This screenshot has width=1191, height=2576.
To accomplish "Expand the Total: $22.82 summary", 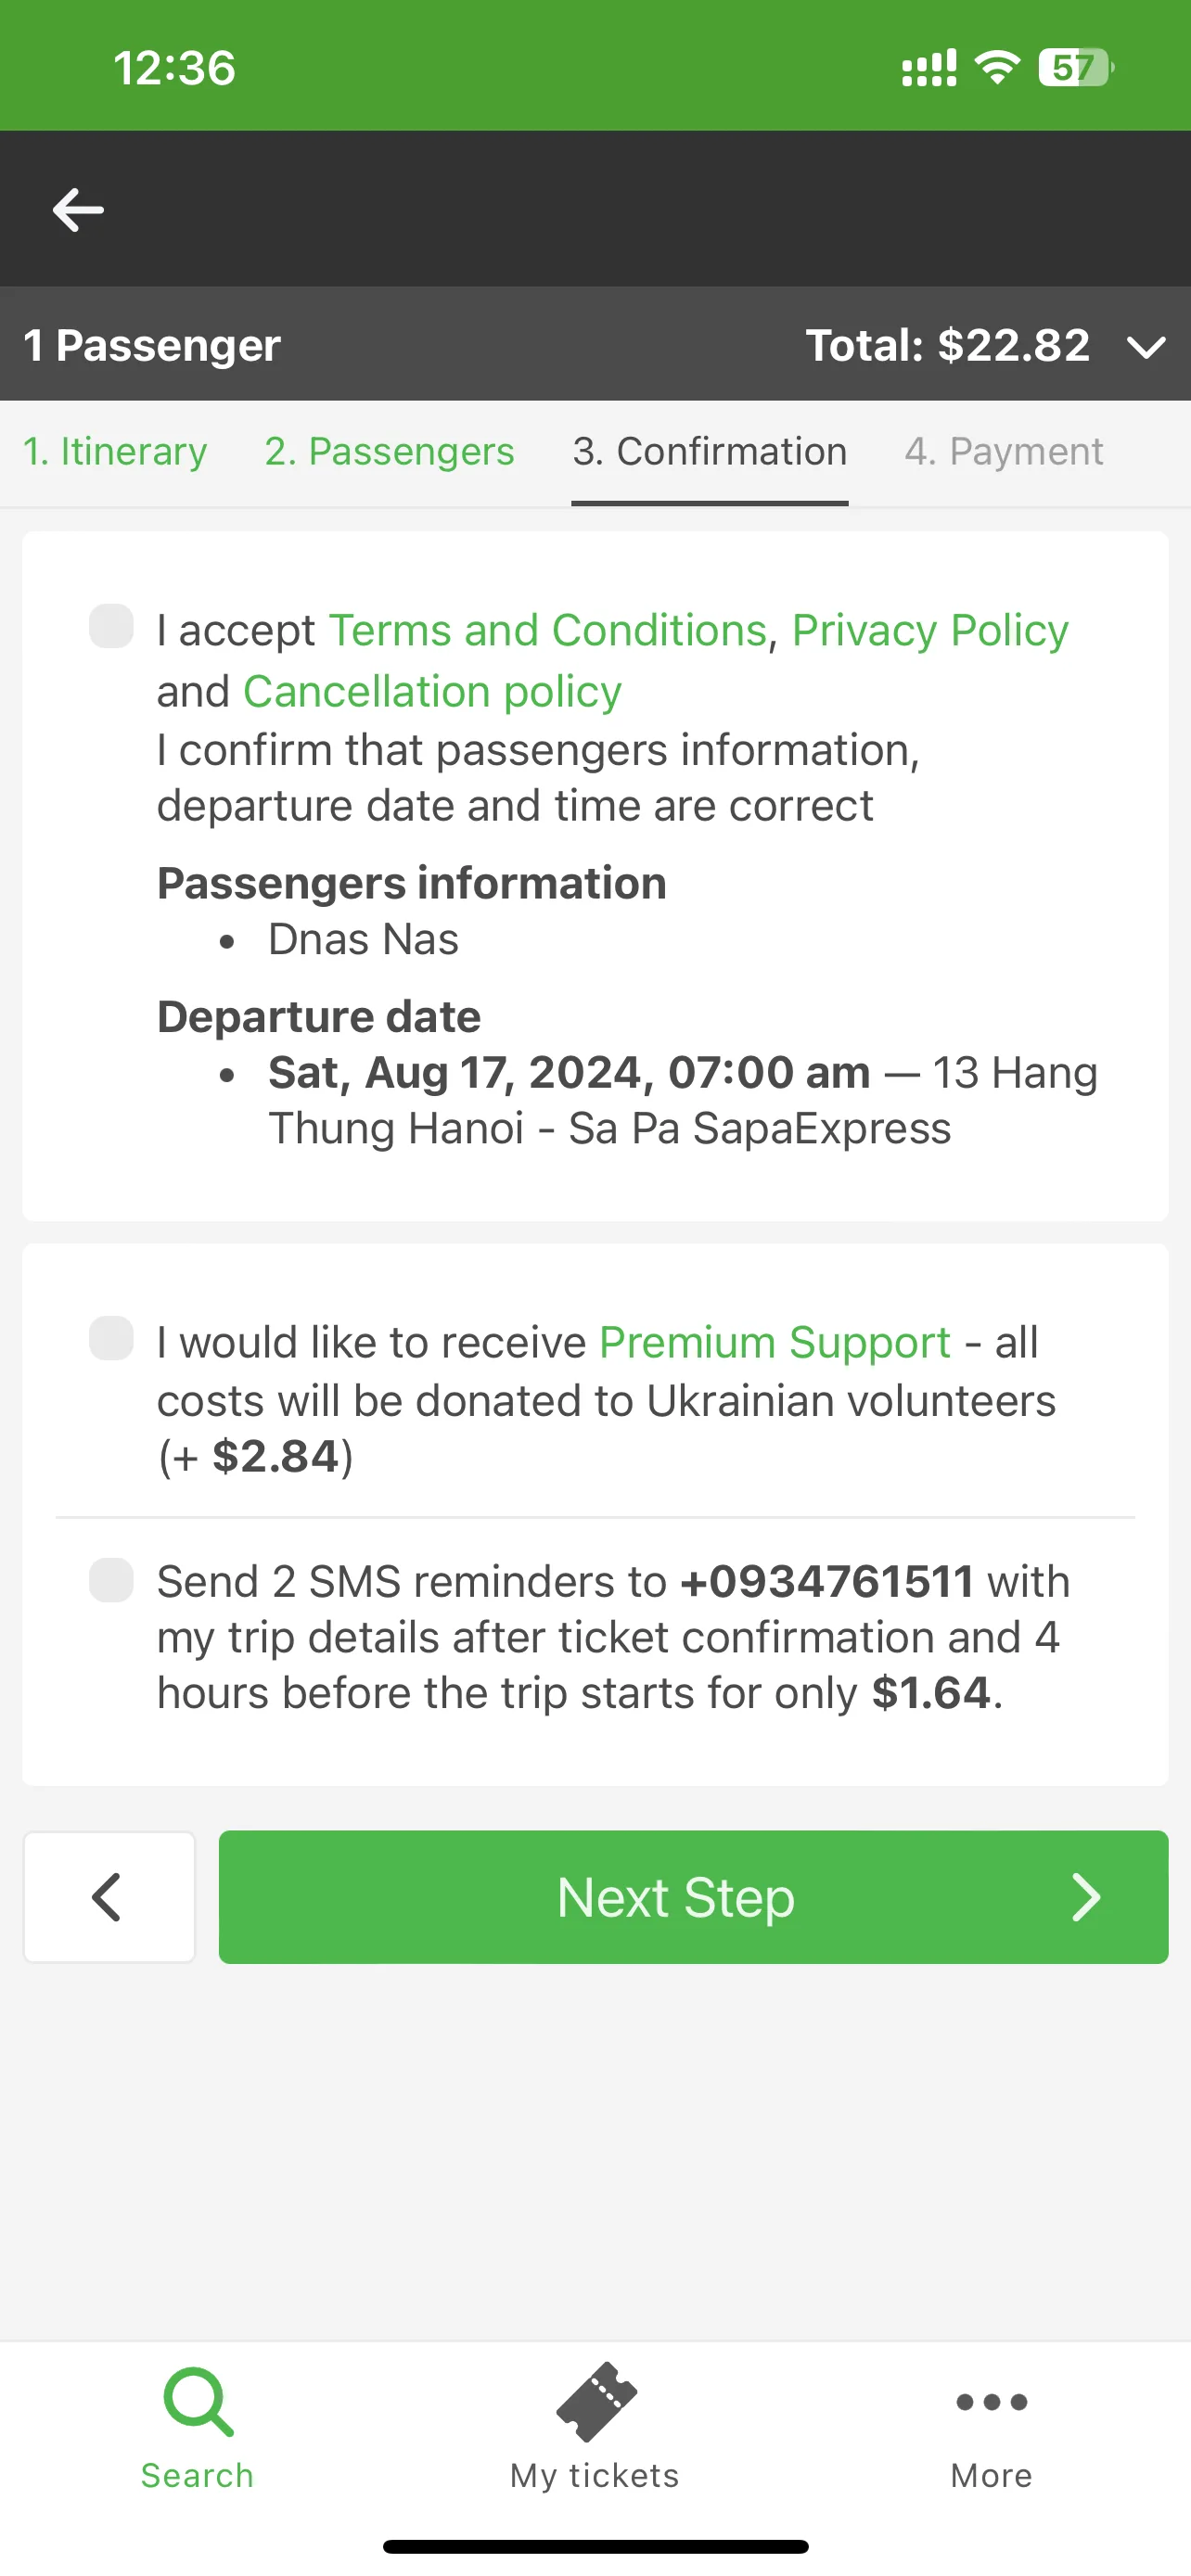I will pyautogui.click(x=947, y=345).
